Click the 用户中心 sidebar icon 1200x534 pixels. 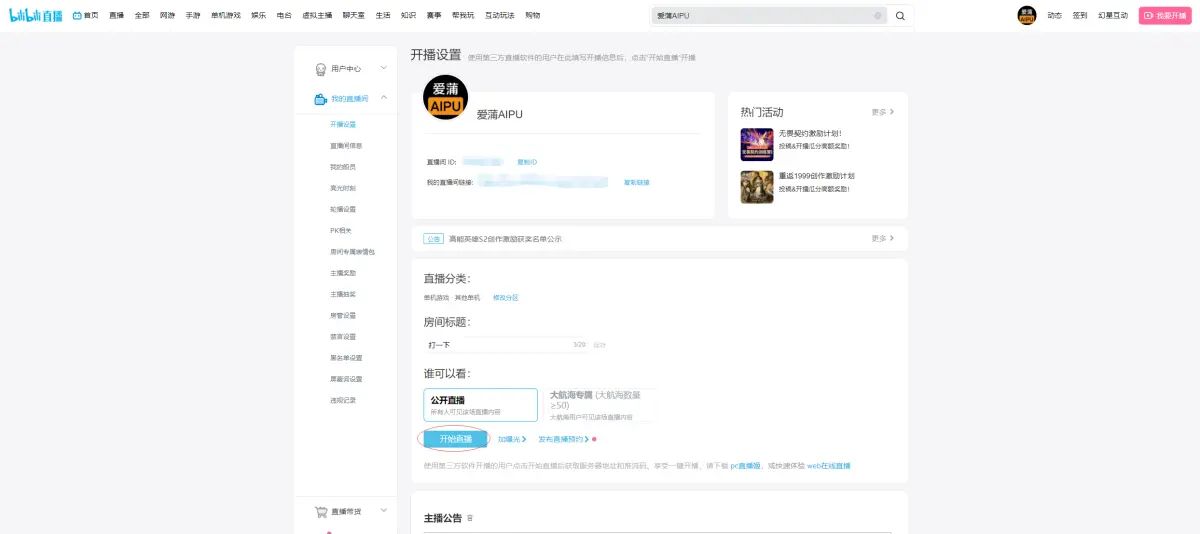pyautogui.click(x=320, y=69)
